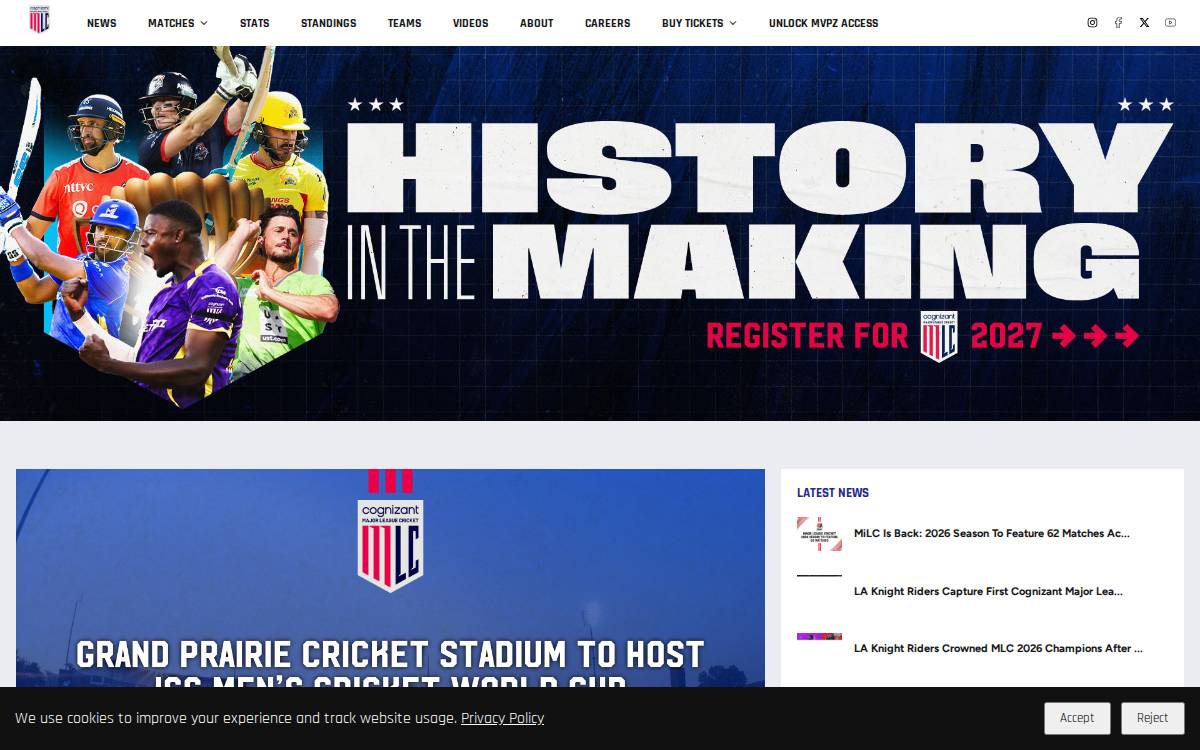Open the Standings menu item
This screenshot has height=750, width=1200.
[328, 23]
